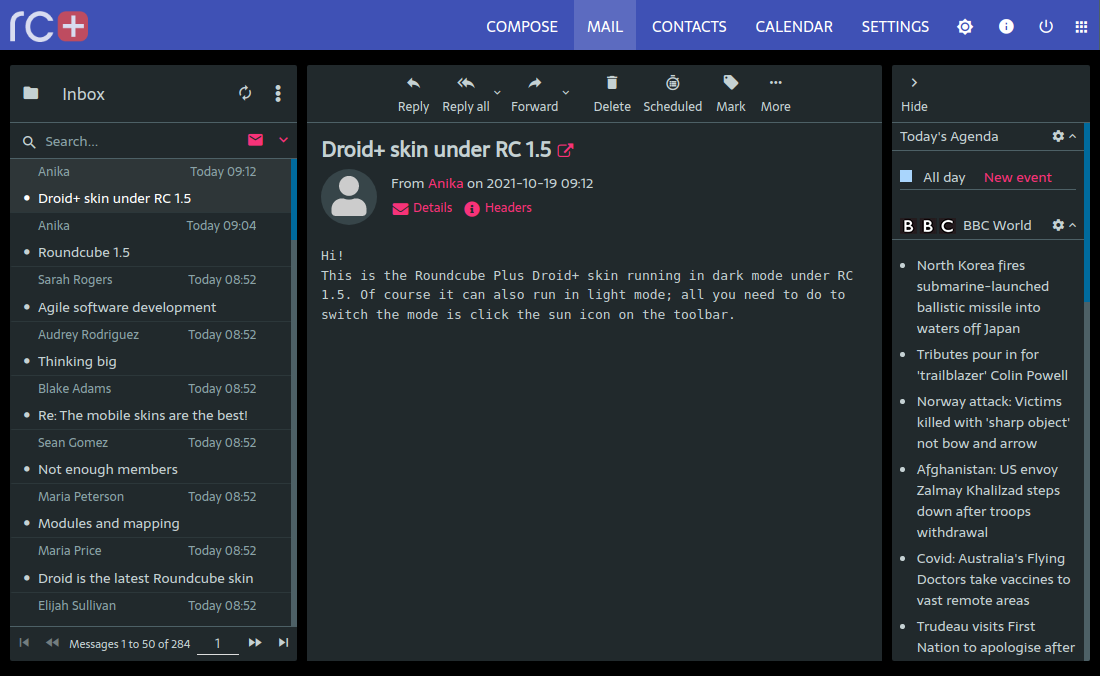Click the message list scrollbar
1100x676 pixels.
click(294, 200)
